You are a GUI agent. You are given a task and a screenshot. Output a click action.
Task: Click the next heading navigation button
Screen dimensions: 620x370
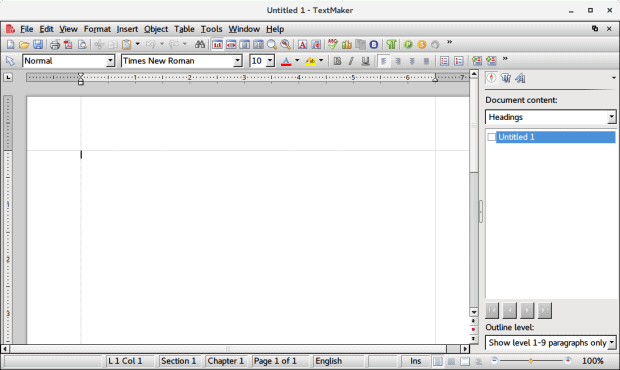click(x=527, y=310)
